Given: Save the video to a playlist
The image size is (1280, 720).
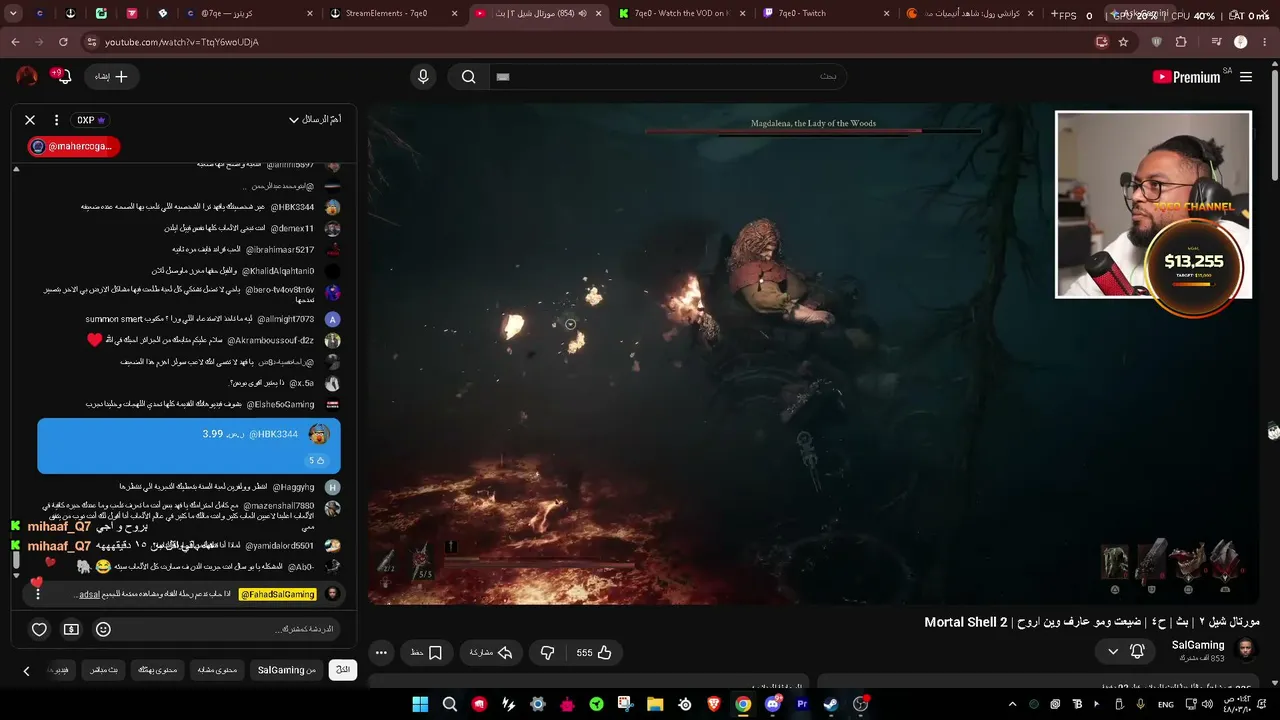Looking at the screenshot, I should point(426,653).
